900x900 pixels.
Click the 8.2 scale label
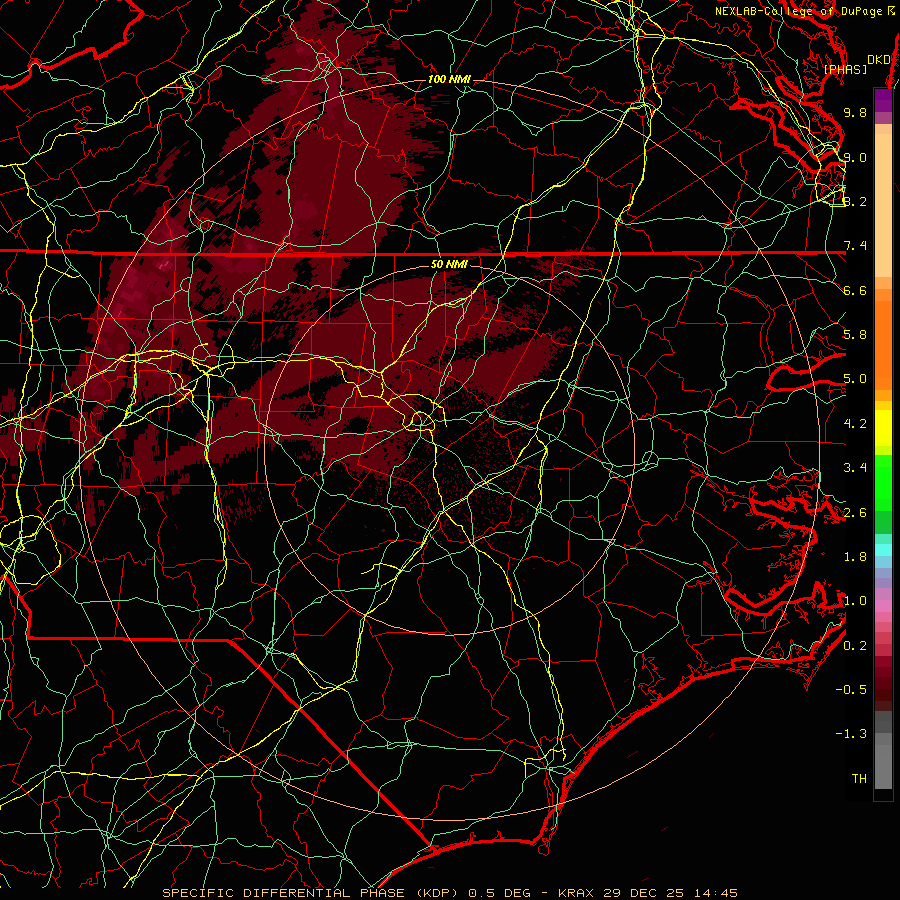(x=855, y=201)
